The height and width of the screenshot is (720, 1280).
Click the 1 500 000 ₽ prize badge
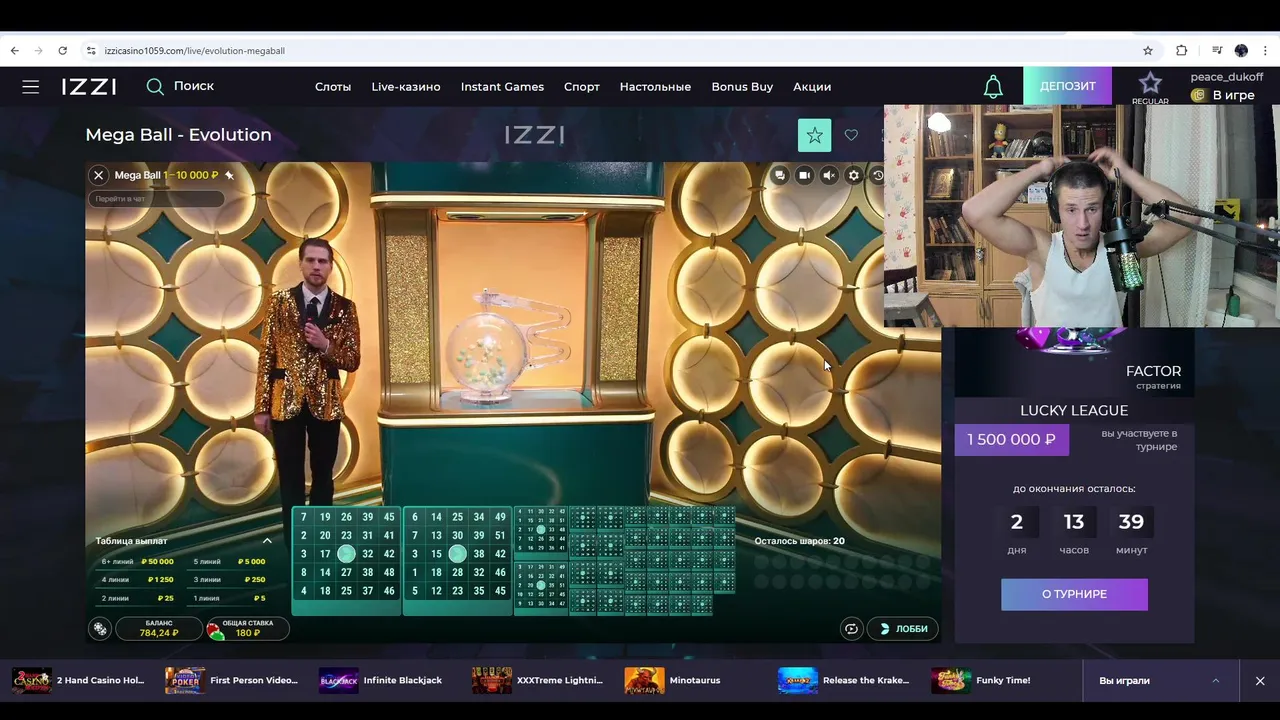tap(1011, 440)
